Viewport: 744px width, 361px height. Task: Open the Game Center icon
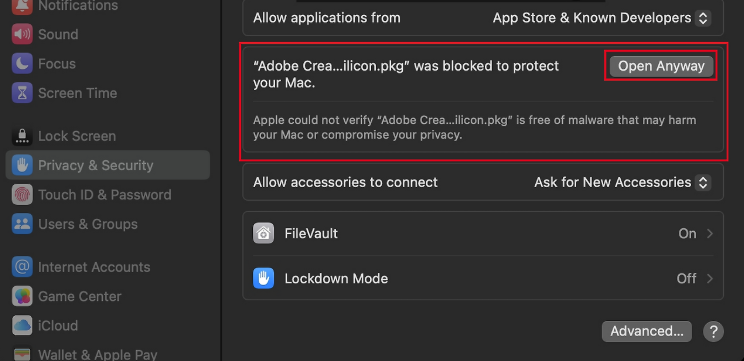coord(22,296)
